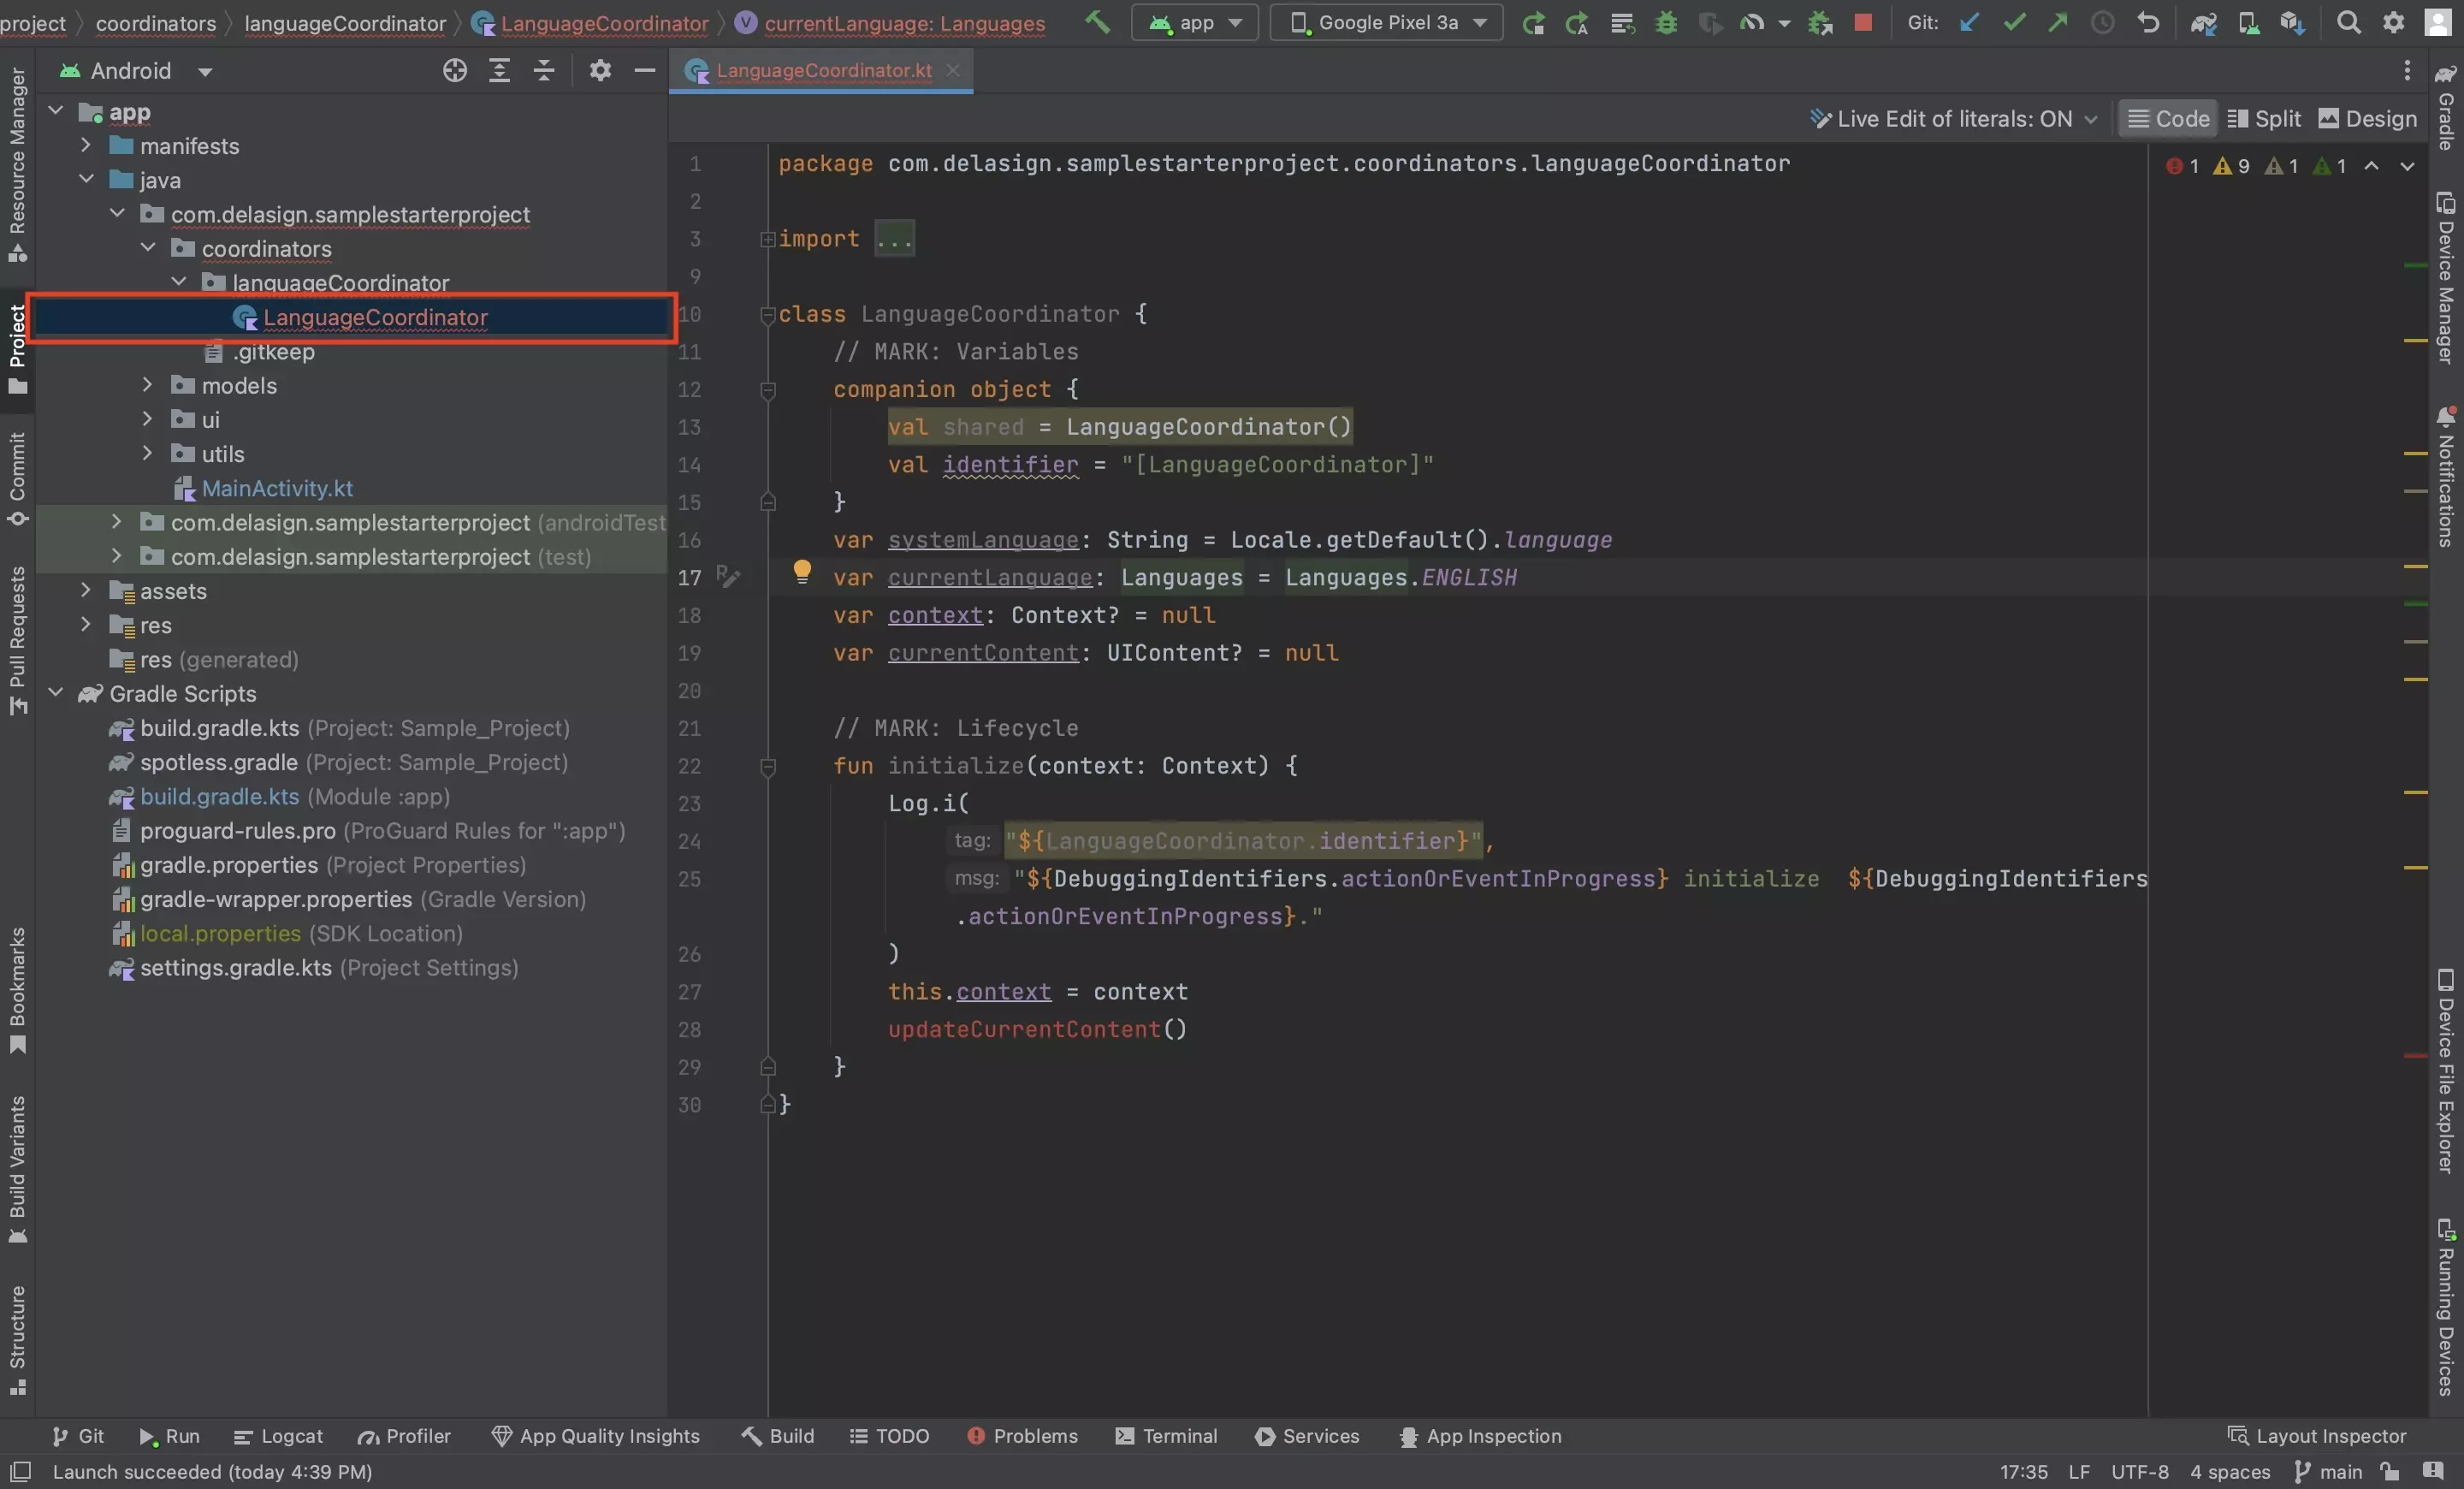Viewport: 2464px width, 1489px height.
Task: Collapse the java folder
Action: (x=86, y=180)
